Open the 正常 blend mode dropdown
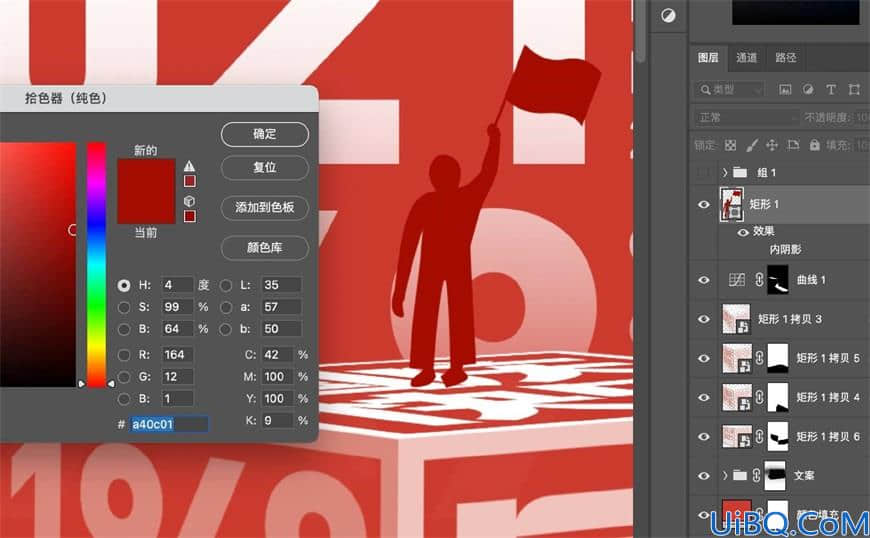 pyautogui.click(x=746, y=117)
